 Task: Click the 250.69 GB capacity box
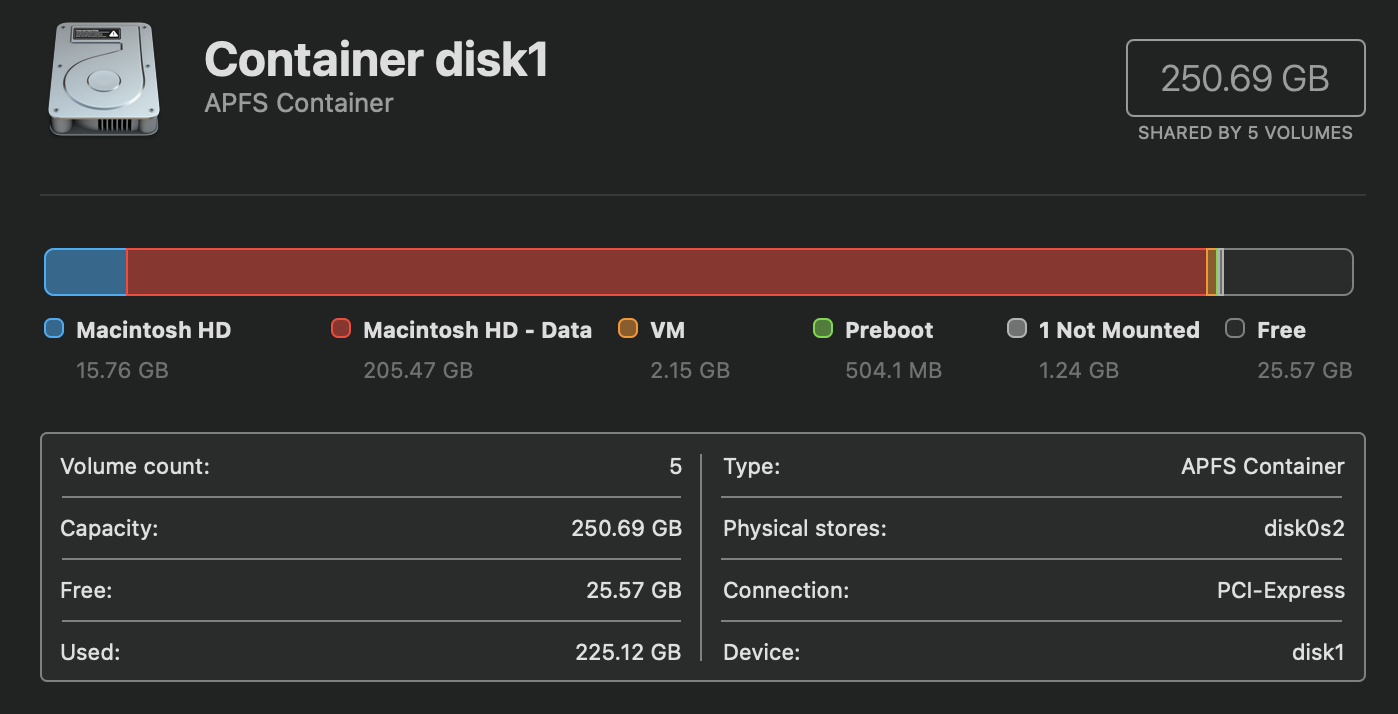pos(1245,78)
